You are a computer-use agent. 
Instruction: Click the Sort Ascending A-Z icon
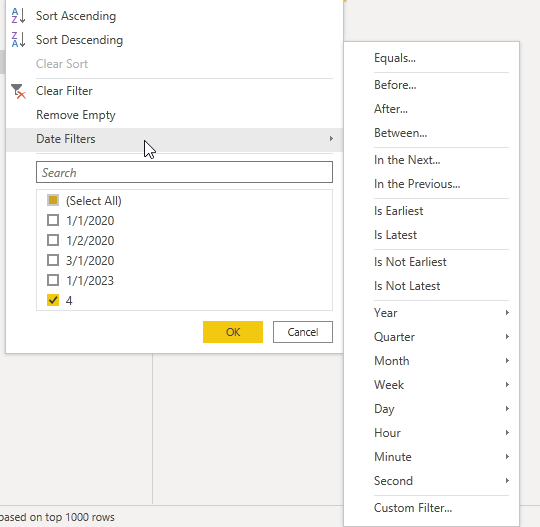[18, 16]
